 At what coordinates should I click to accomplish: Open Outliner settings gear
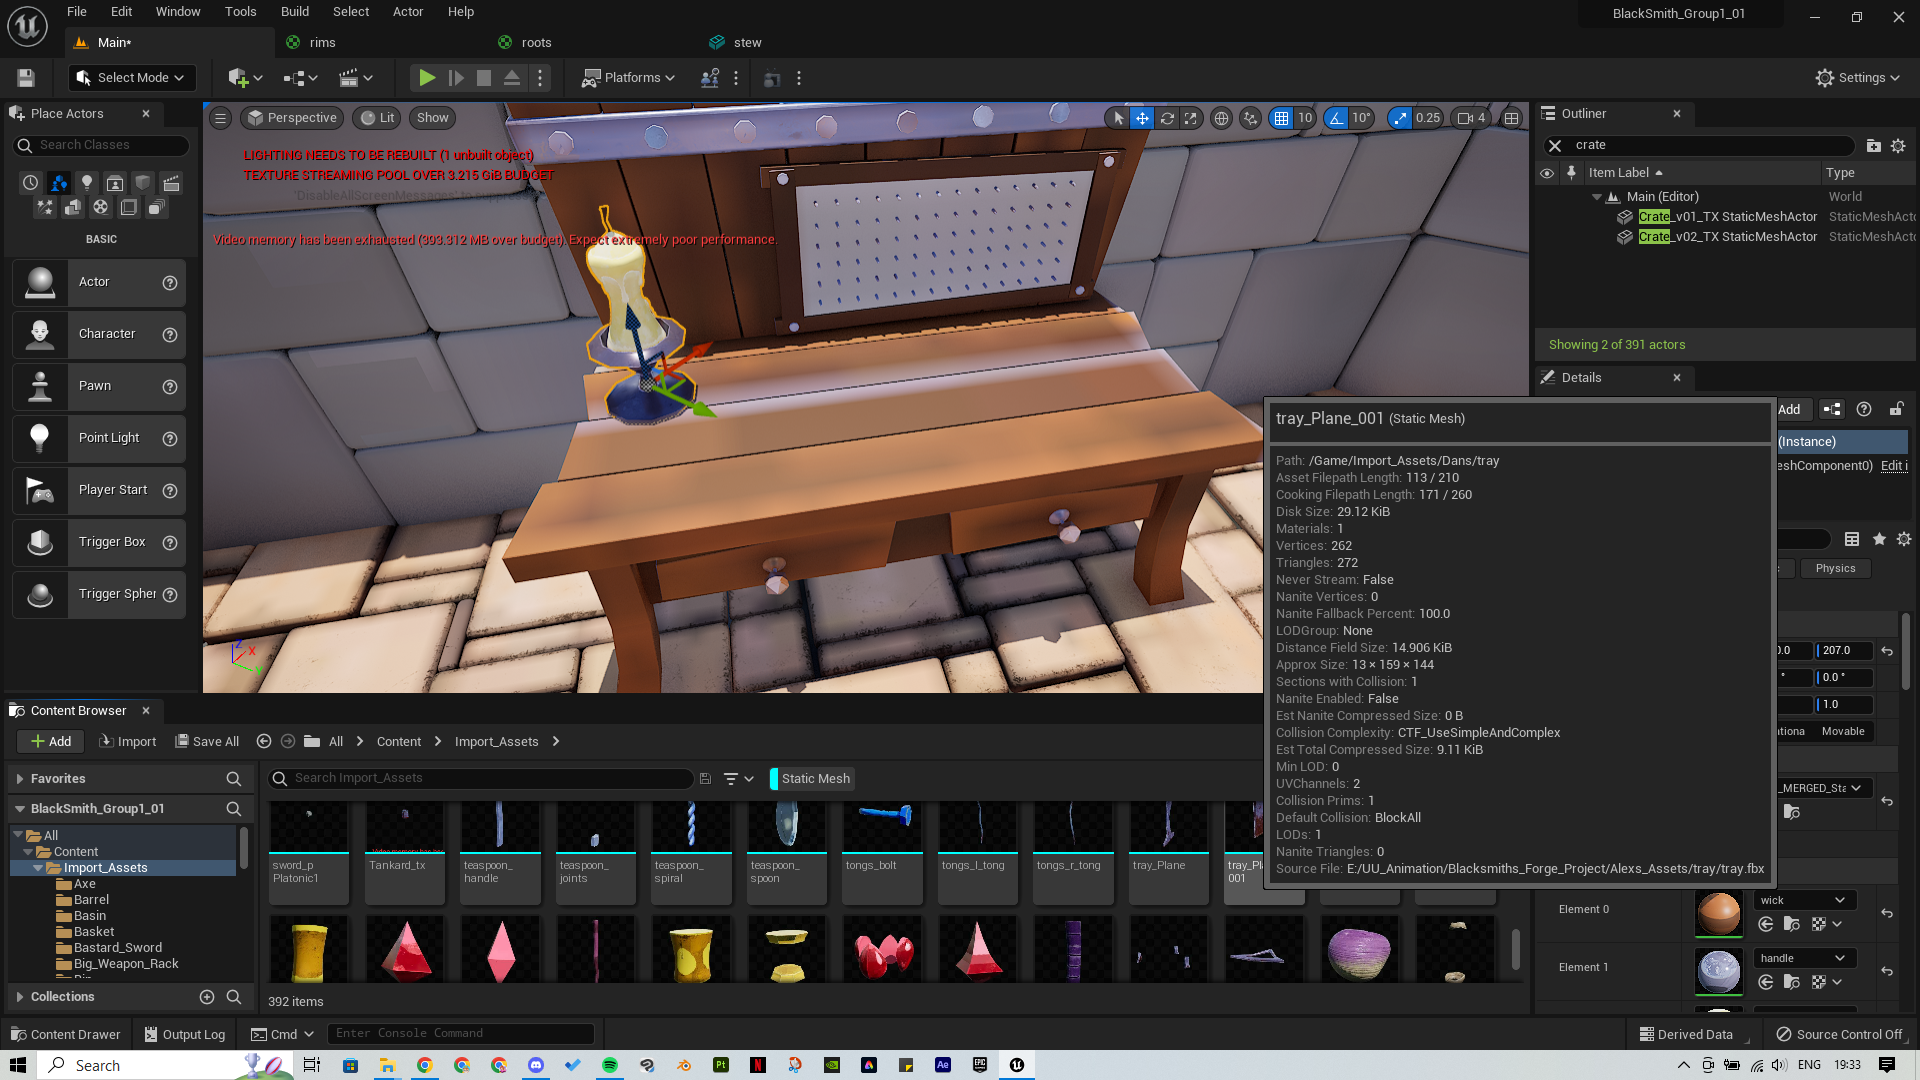pos(1898,146)
